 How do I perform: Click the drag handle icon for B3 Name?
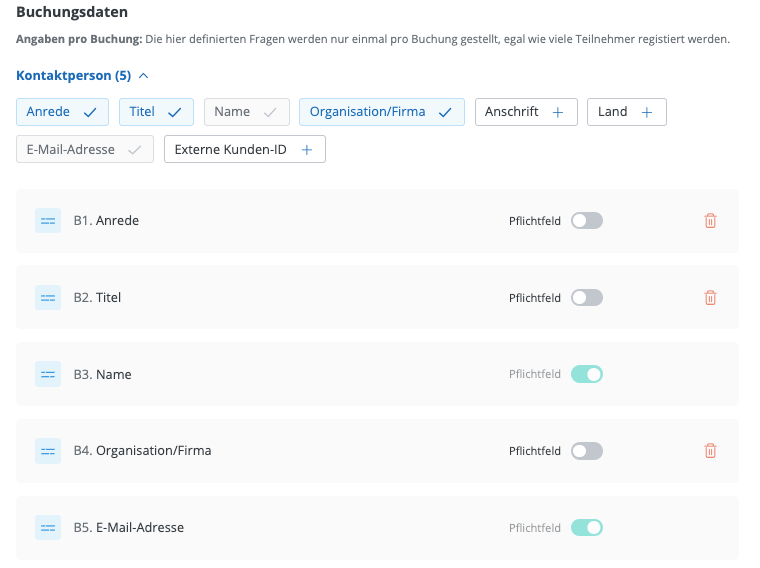click(48, 374)
